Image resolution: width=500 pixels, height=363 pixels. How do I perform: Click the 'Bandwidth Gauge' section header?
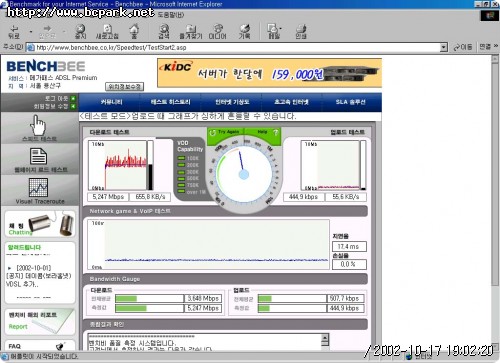(x=225, y=279)
